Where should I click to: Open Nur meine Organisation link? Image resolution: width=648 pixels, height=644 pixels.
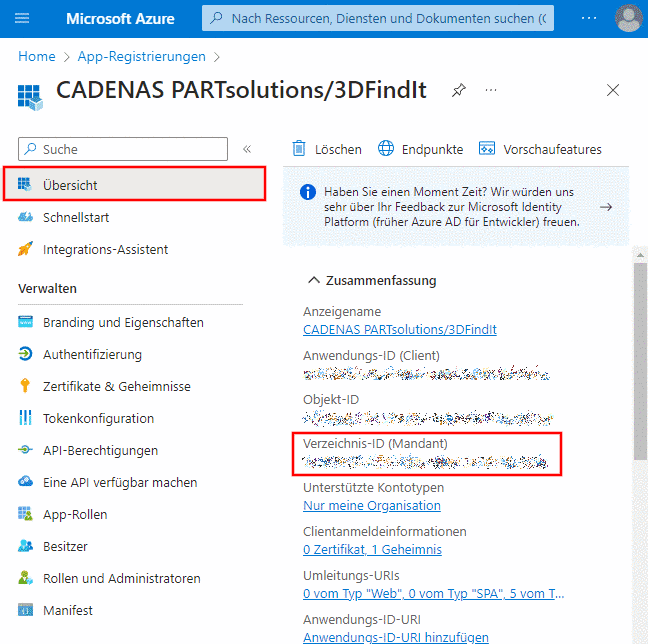pyautogui.click(x=372, y=506)
